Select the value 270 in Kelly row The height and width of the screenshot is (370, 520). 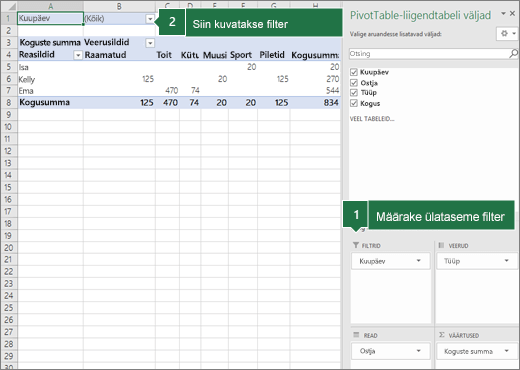[x=315, y=79]
